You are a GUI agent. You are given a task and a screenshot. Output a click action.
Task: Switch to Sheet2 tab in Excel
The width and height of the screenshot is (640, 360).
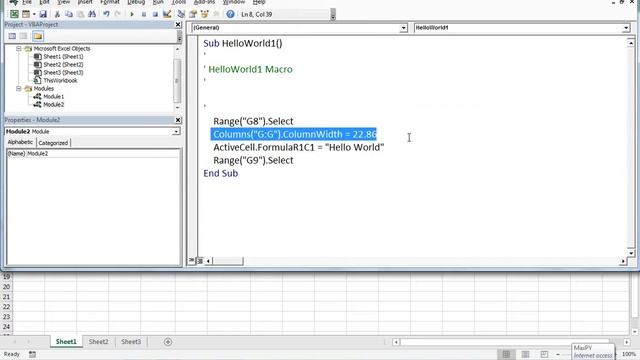pos(98,342)
